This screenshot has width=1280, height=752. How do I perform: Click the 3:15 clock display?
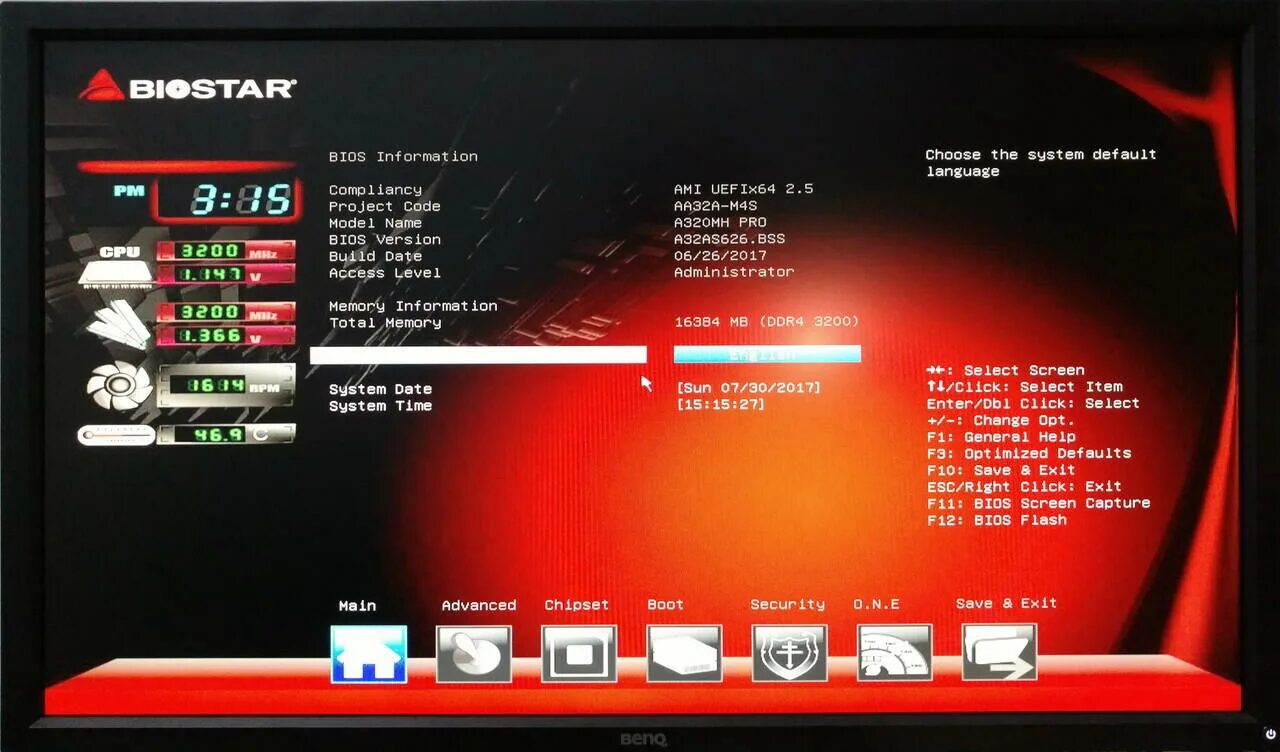(x=225, y=200)
